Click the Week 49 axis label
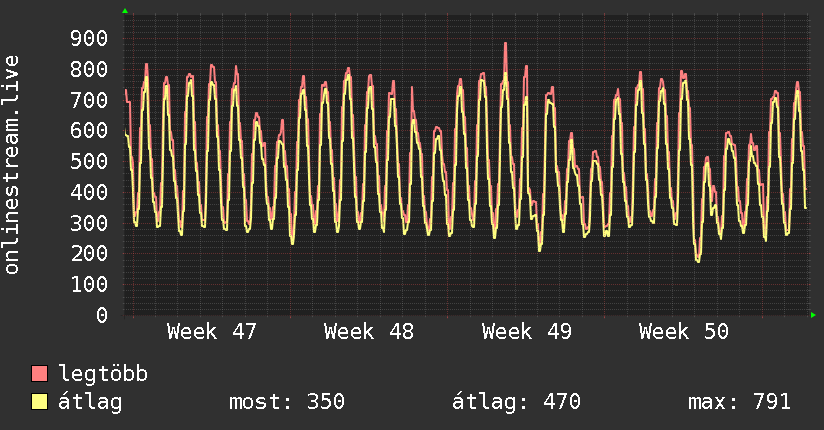824x430 pixels. tap(527, 332)
